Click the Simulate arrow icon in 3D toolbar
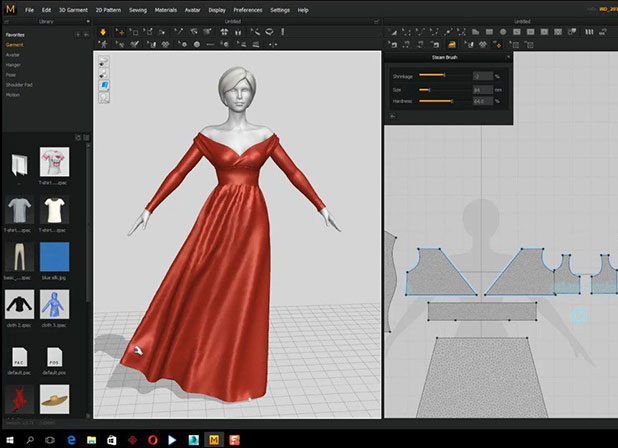The width and height of the screenshot is (618, 448). 103,32
